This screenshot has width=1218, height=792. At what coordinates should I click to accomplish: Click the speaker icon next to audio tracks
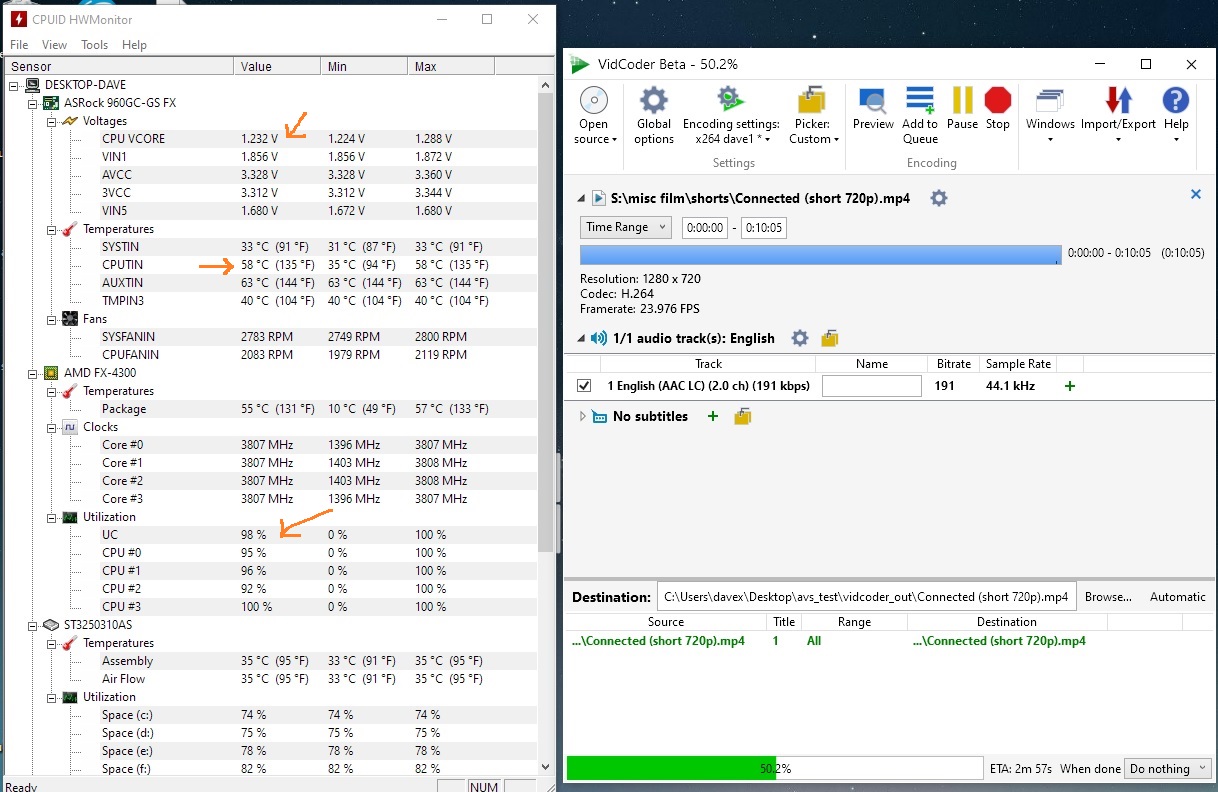pyautogui.click(x=599, y=338)
